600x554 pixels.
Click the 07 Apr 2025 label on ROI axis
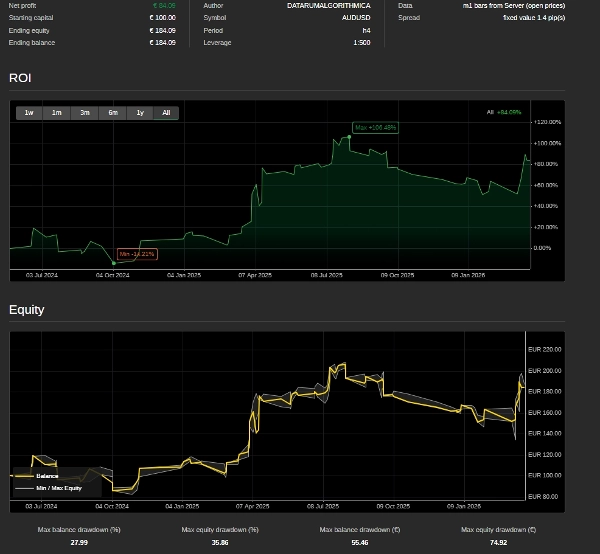pos(255,274)
